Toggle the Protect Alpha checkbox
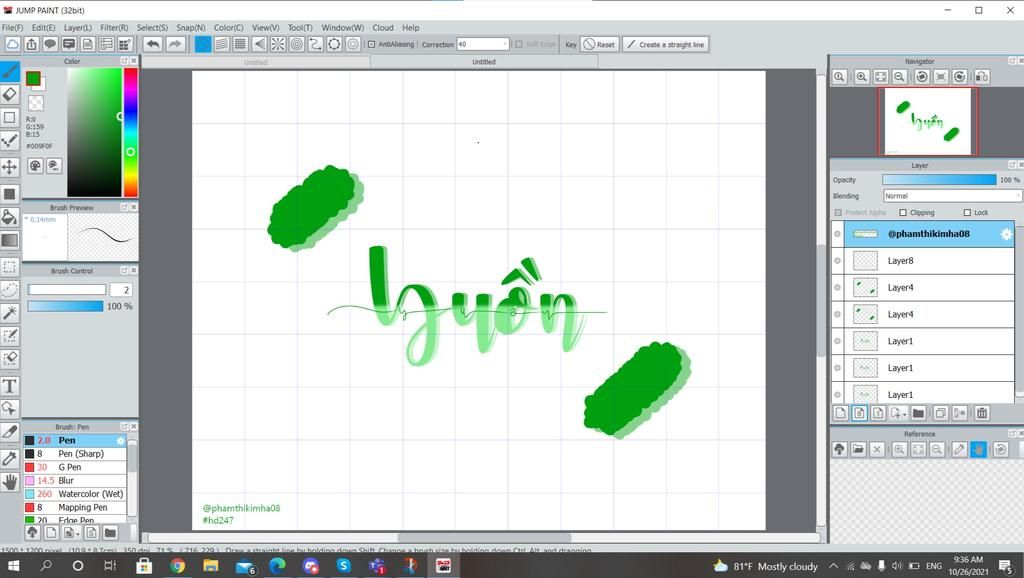1024x578 pixels. point(838,212)
